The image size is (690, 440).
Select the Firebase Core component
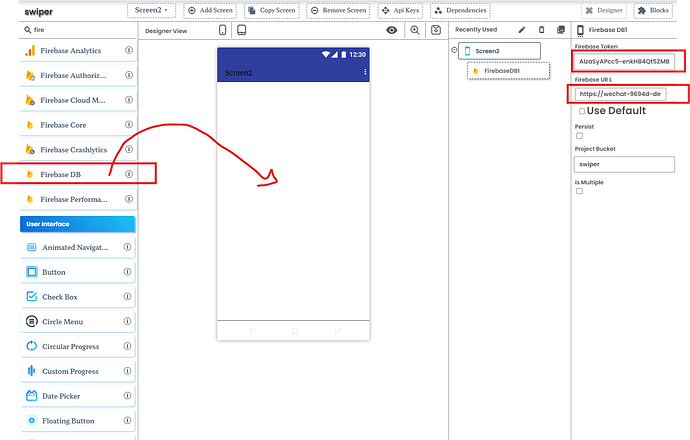tap(78, 125)
